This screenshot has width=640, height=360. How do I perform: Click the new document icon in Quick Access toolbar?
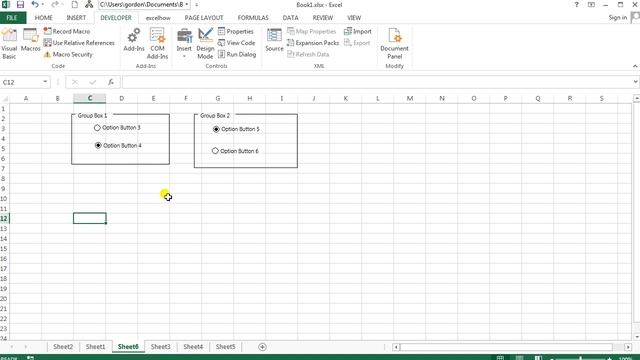[x=74, y=5]
